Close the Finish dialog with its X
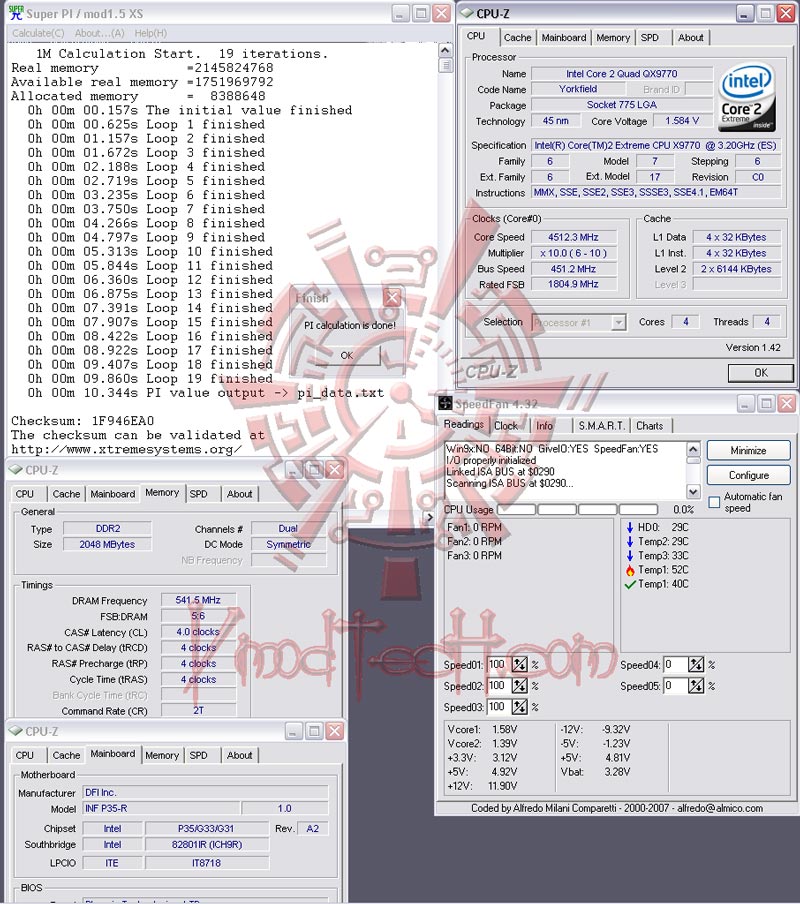Image resolution: width=800 pixels, height=904 pixels. click(x=392, y=297)
